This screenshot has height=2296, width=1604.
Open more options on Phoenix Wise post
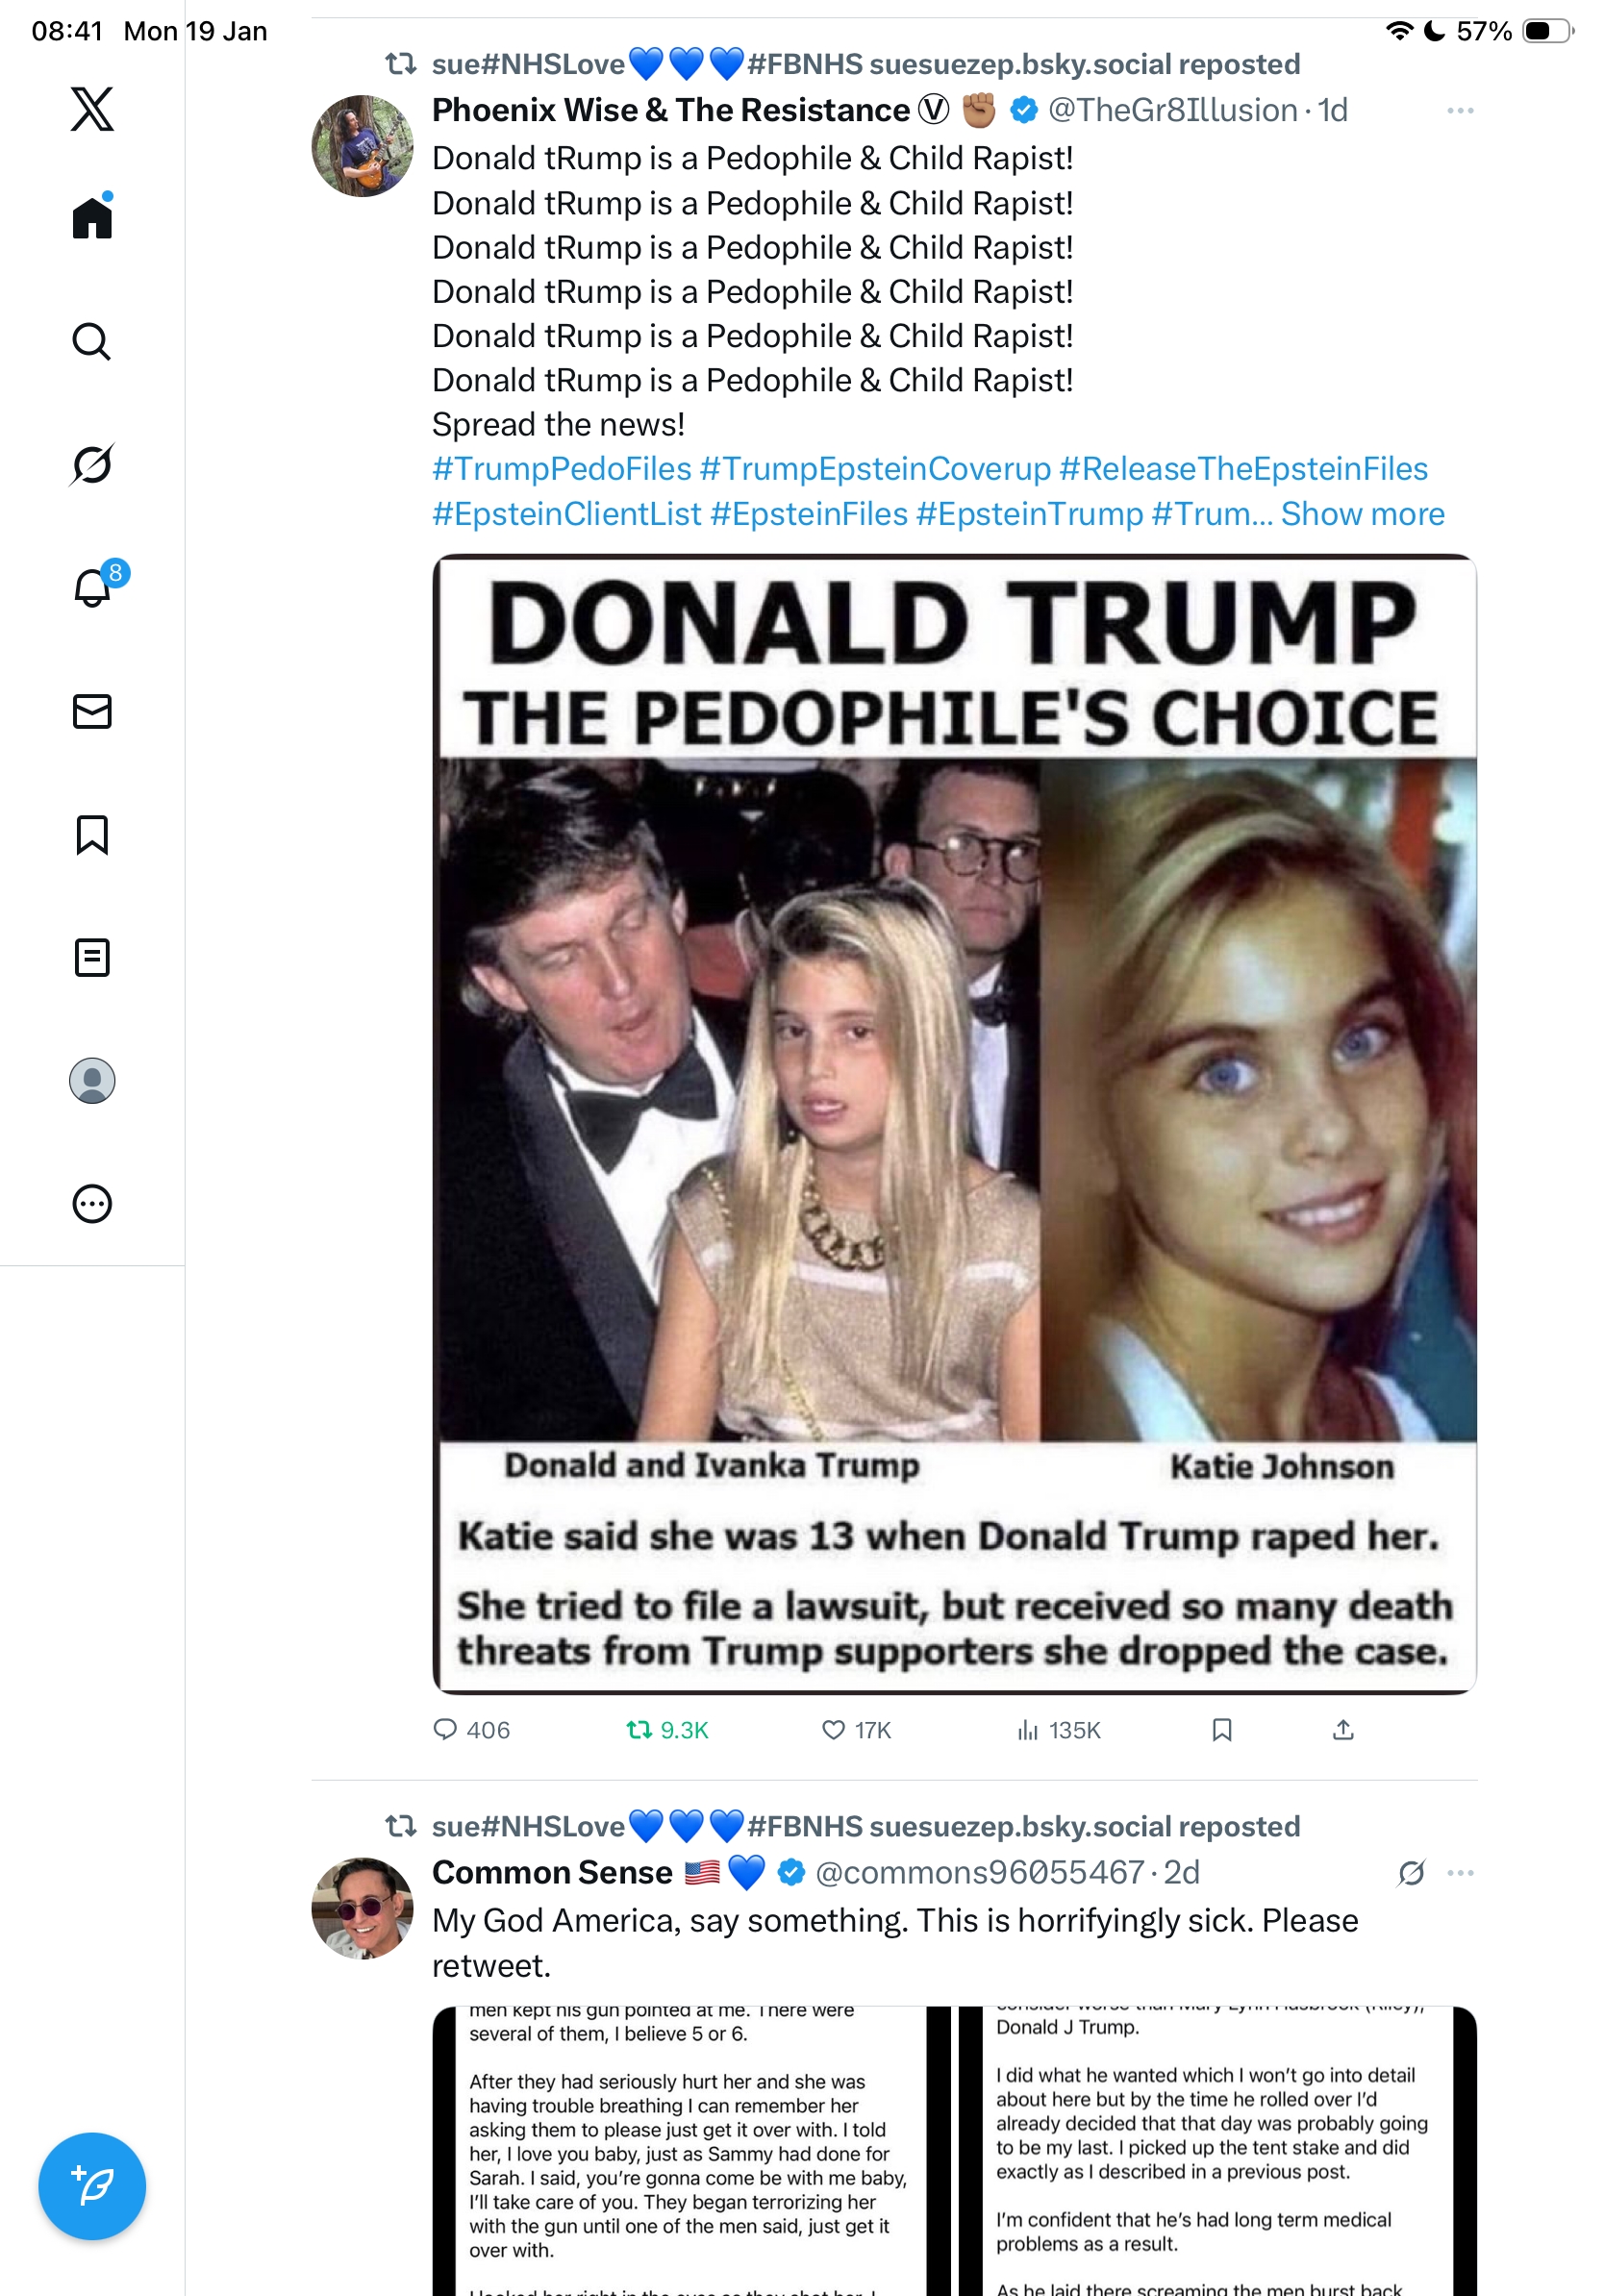click(x=1460, y=110)
